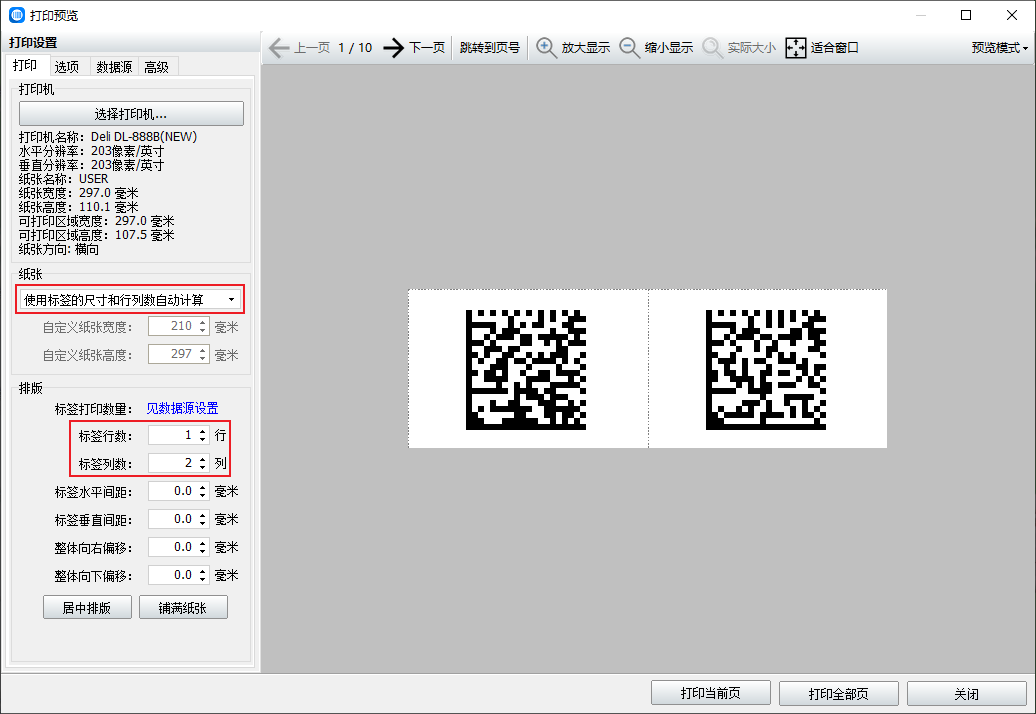Click the left Data Matrix label preview
This screenshot has height=714, width=1036.
(x=526, y=370)
